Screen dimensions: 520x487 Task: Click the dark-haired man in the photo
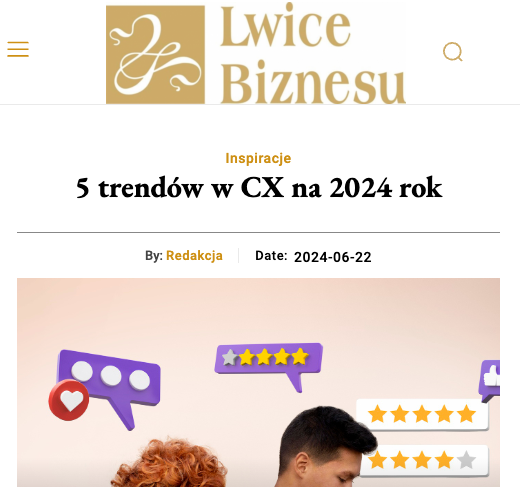(327, 447)
